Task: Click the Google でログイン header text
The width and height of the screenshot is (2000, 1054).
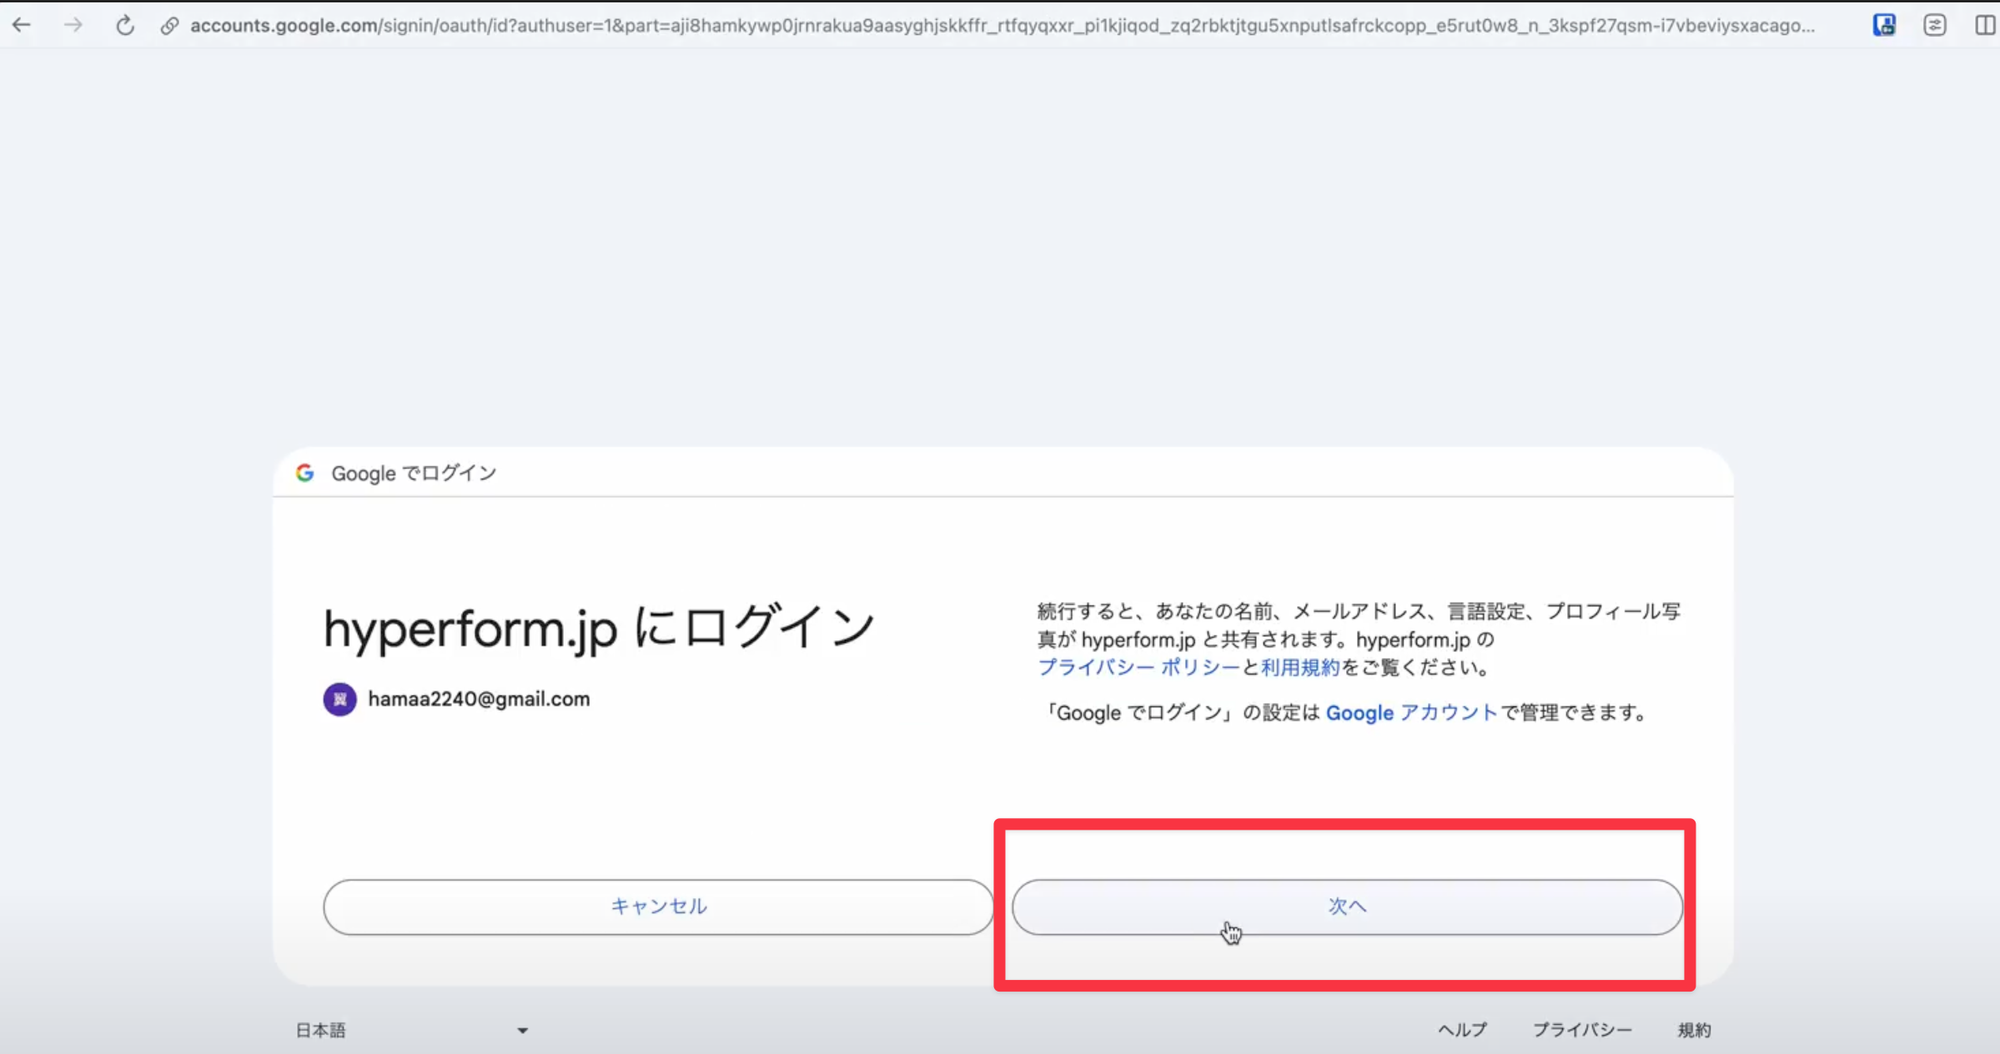Action: click(x=414, y=473)
